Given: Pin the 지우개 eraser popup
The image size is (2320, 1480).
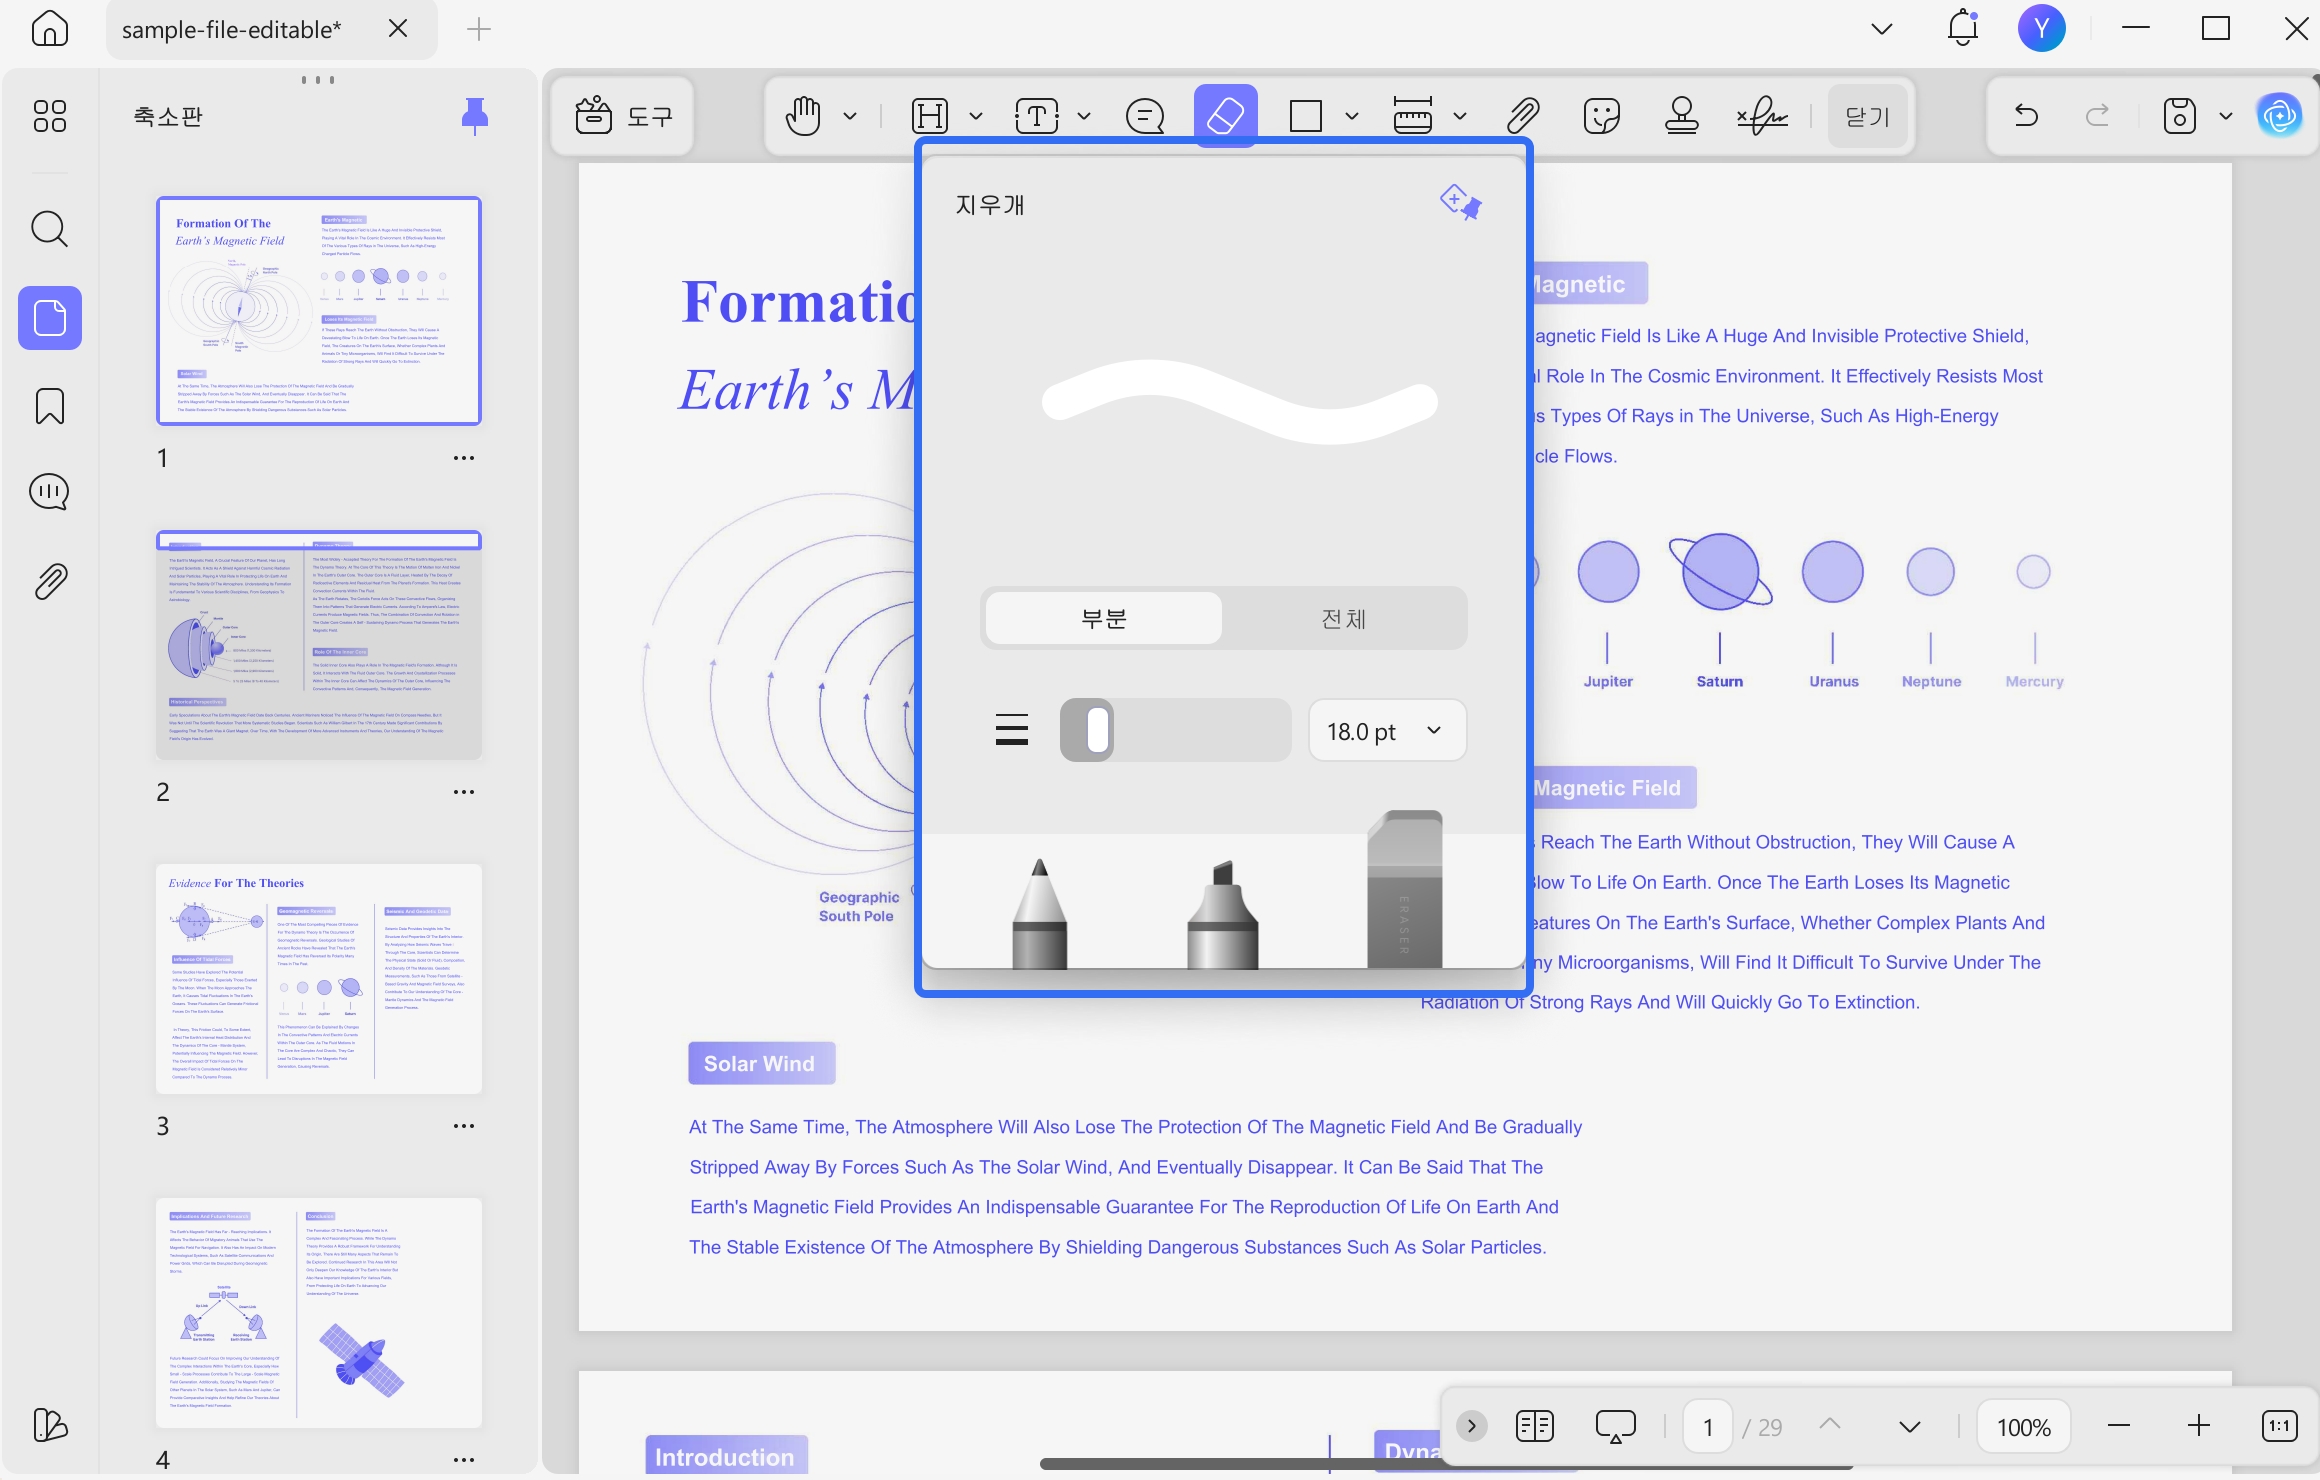Looking at the screenshot, I should click(x=1461, y=202).
